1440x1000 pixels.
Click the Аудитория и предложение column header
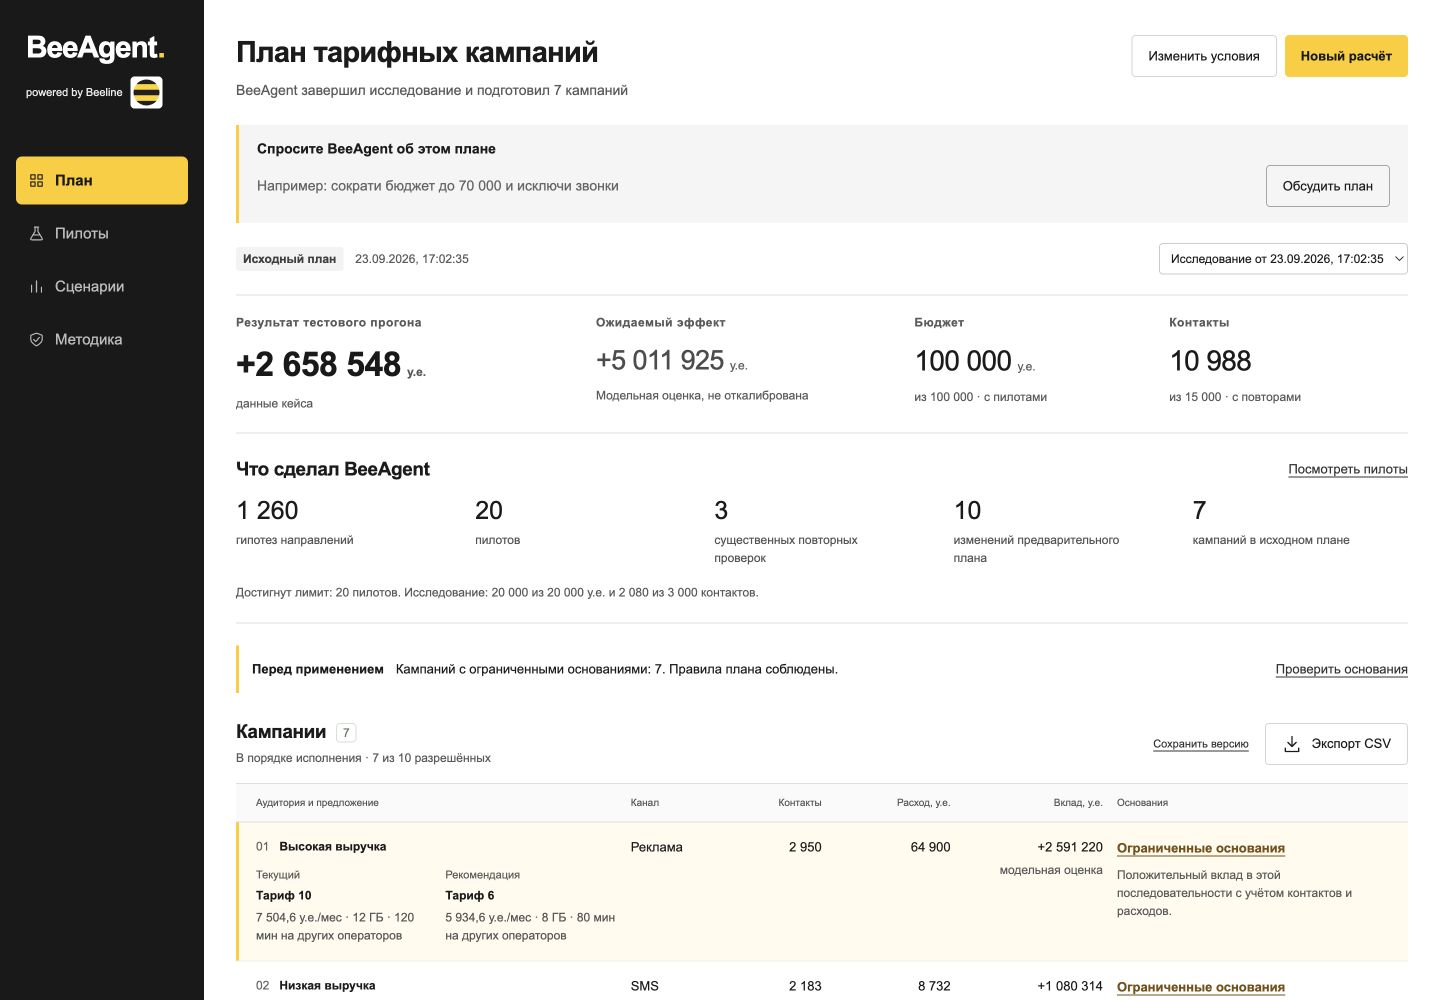(x=317, y=803)
